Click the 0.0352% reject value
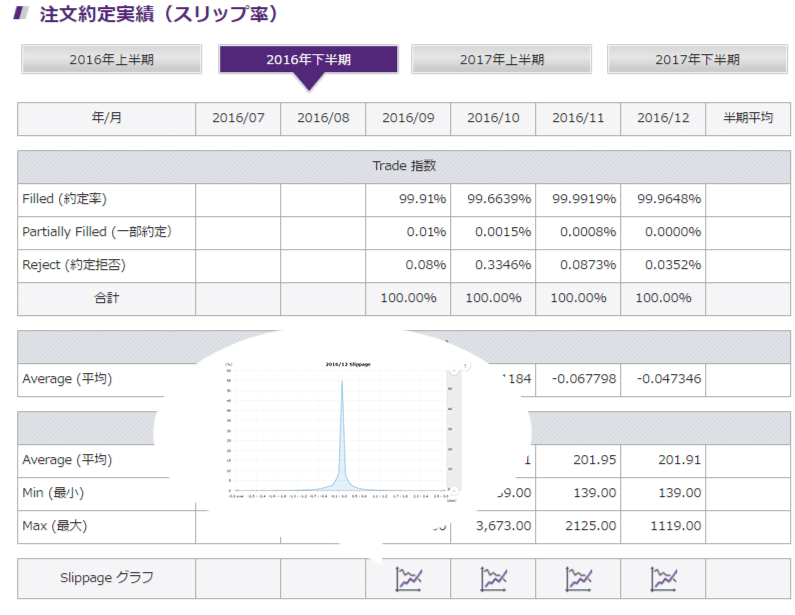This screenshot has height=615, width=795. [673, 265]
